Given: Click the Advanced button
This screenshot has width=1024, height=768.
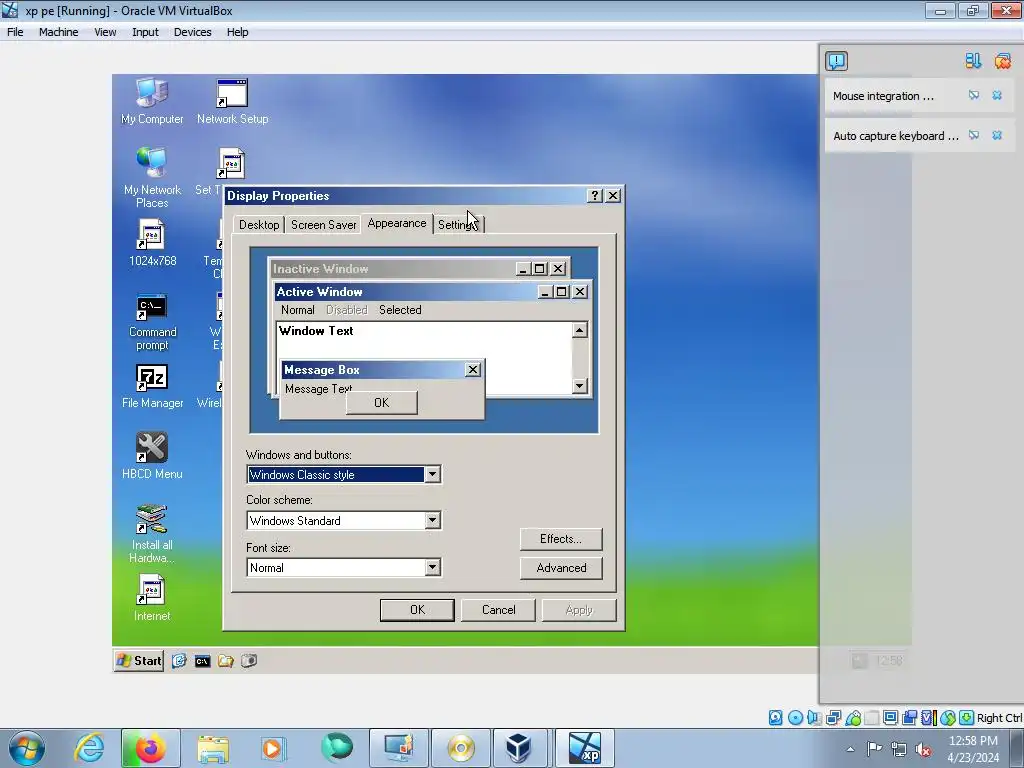Looking at the screenshot, I should pyautogui.click(x=561, y=568).
